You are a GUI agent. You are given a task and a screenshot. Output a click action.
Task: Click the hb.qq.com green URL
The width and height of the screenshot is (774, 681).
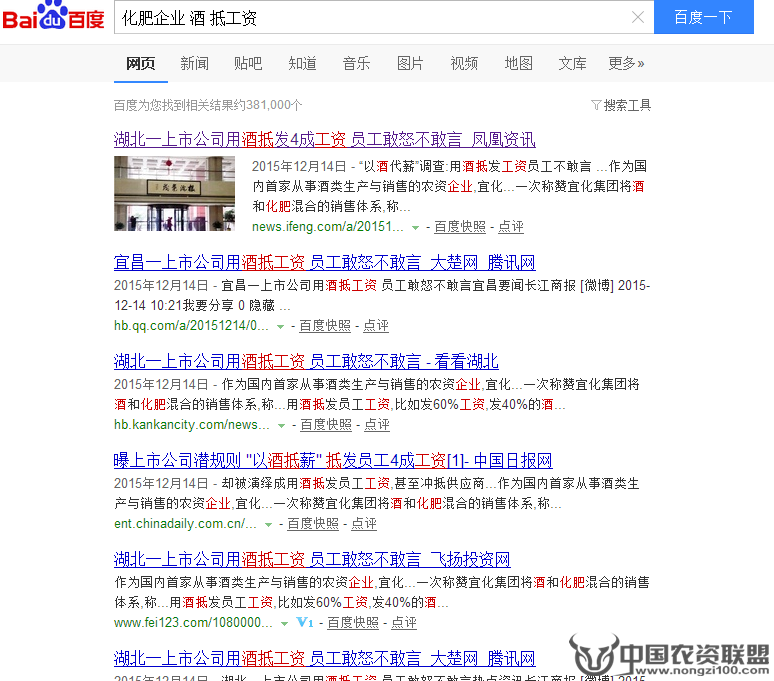192,326
